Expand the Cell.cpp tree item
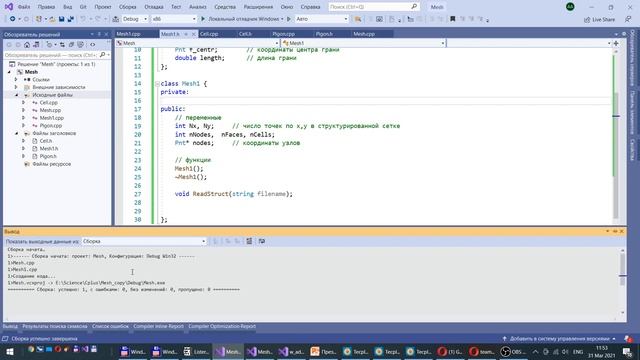Viewport: 640px width, 360px height. [23, 103]
